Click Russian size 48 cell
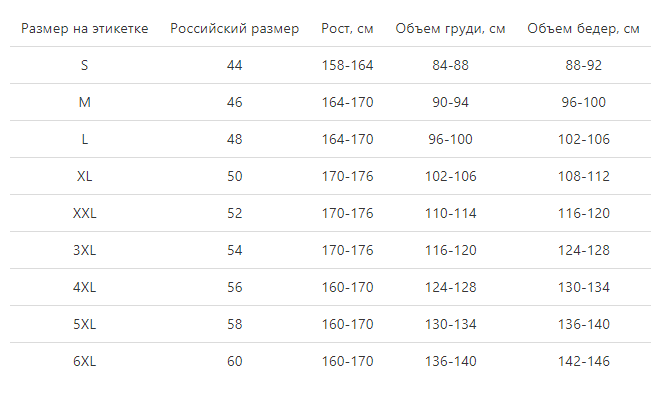The height and width of the screenshot is (399, 661). (x=234, y=140)
